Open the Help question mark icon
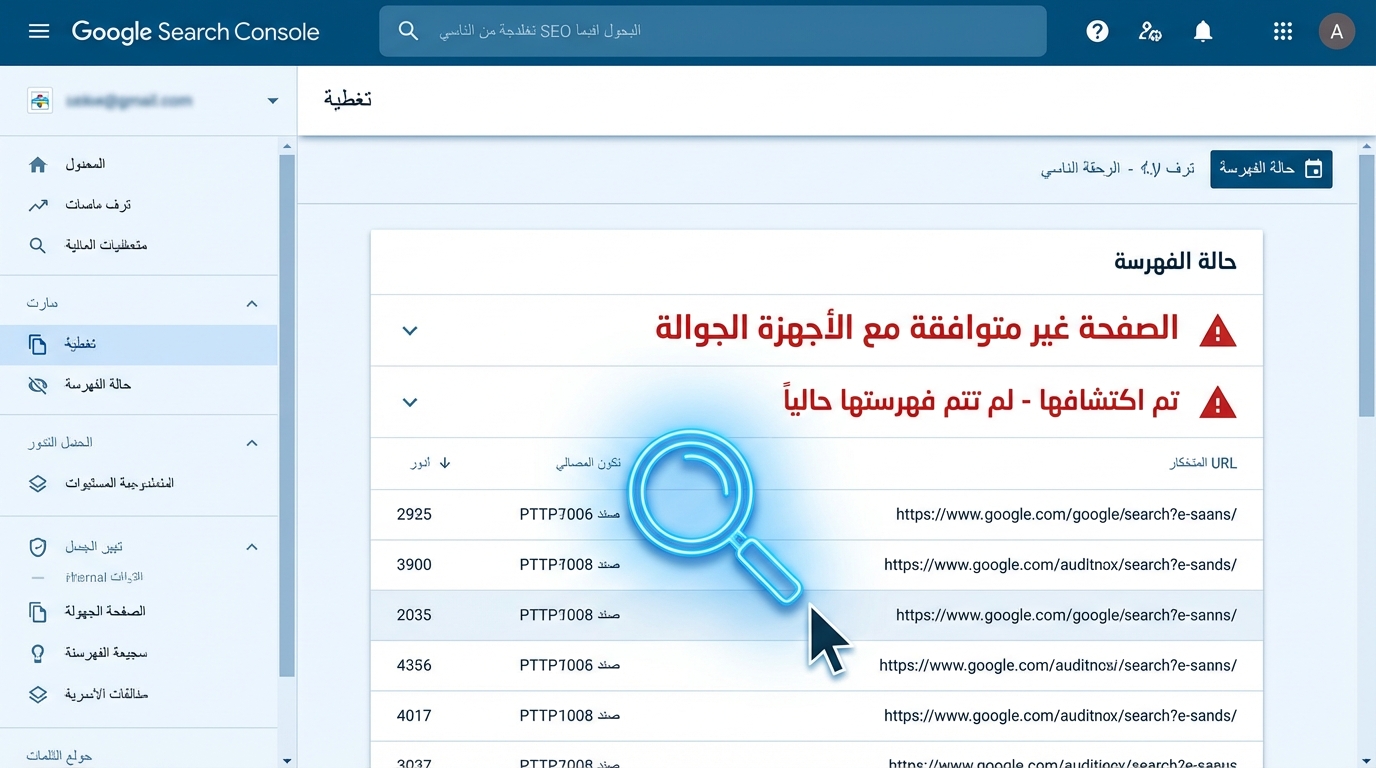Image resolution: width=1376 pixels, height=768 pixels. [1097, 31]
